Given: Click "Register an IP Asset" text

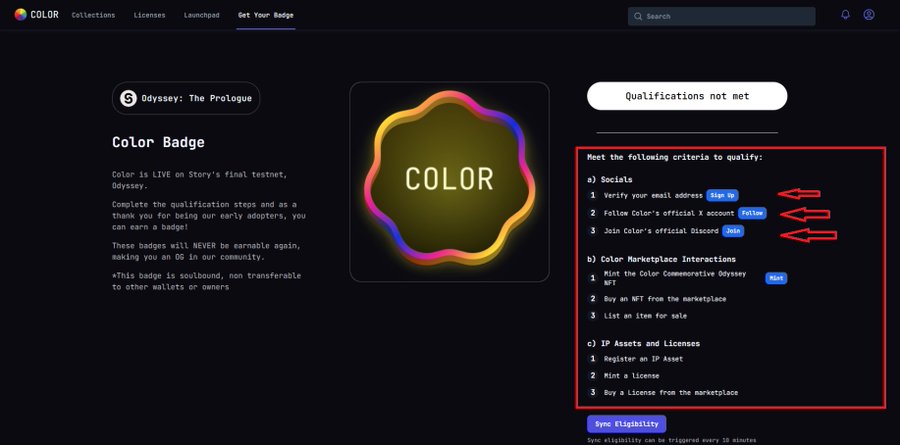Looking at the screenshot, I should click(643, 359).
